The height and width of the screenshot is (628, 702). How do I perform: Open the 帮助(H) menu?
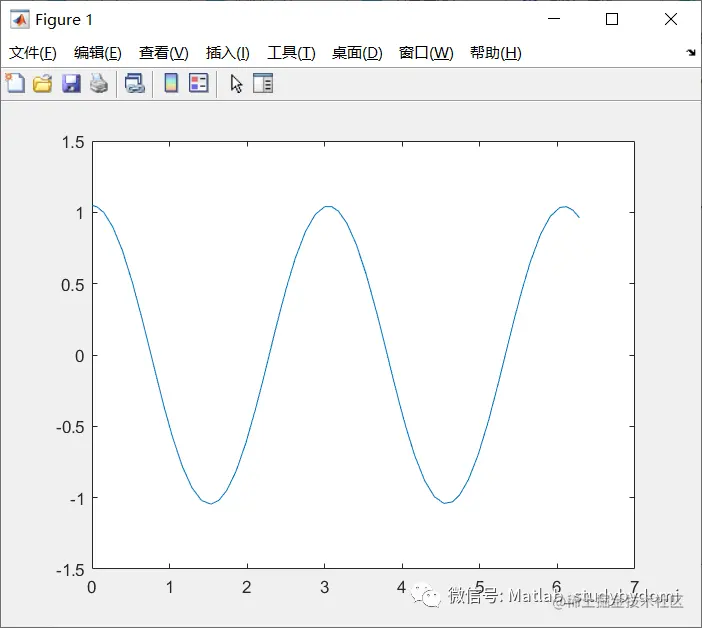coord(496,53)
